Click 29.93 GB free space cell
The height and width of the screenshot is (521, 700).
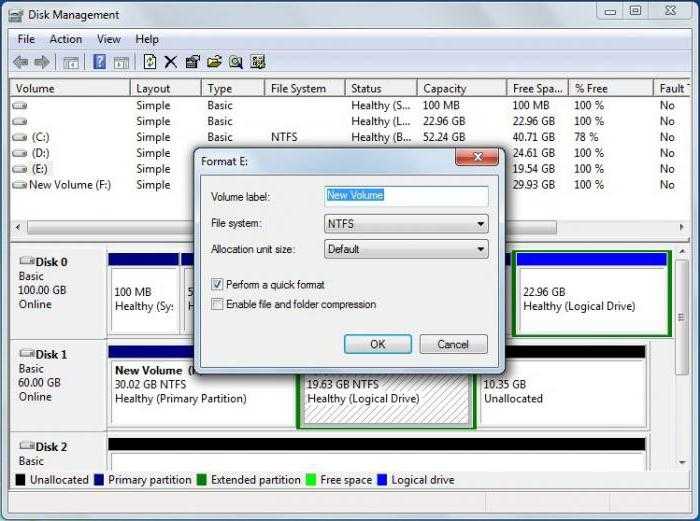pyautogui.click(x=533, y=185)
